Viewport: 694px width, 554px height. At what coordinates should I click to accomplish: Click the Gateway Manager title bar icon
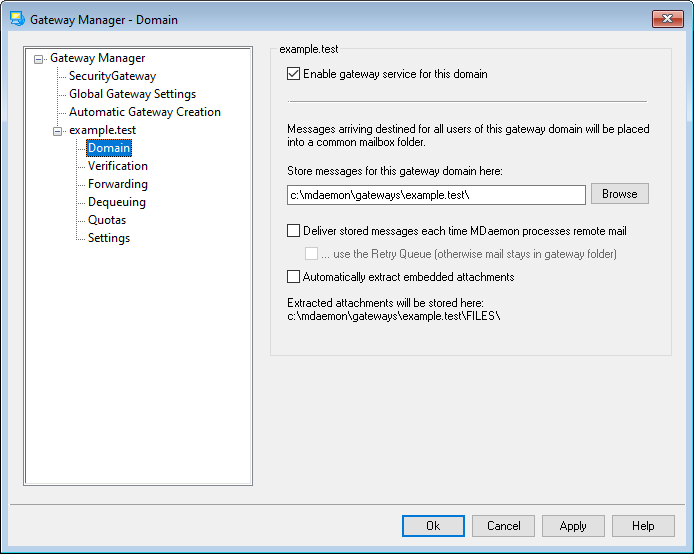coord(16,19)
